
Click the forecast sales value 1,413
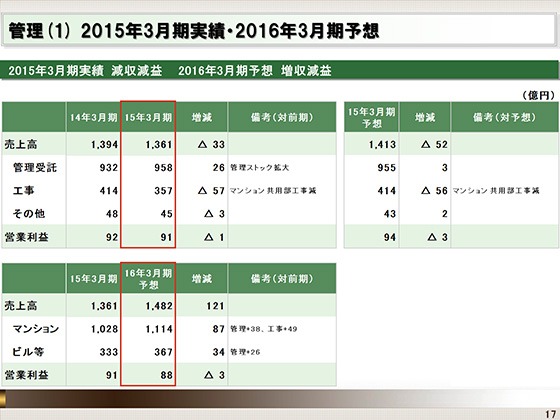382,145
